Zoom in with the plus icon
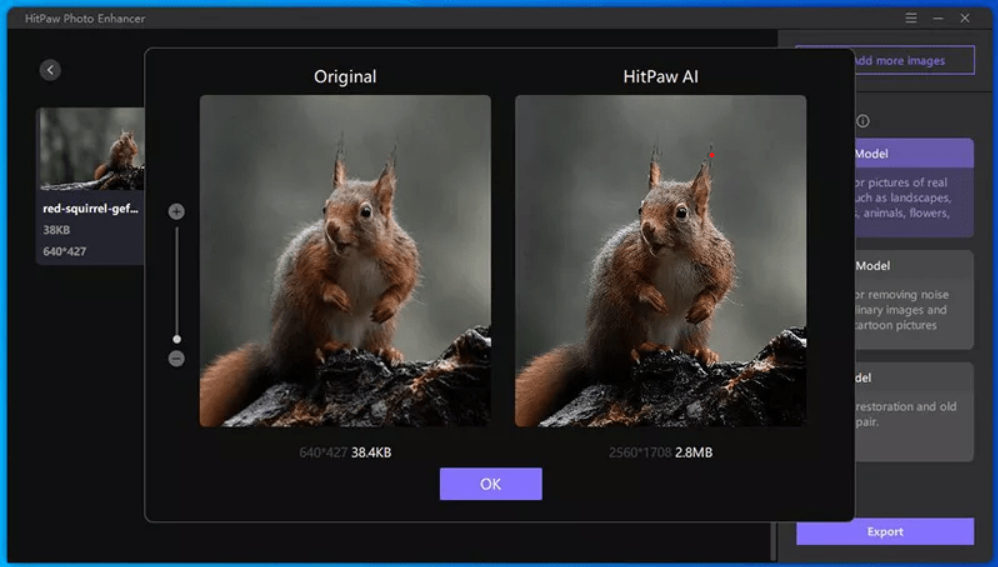This screenshot has height=567, width=998. point(176,211)
